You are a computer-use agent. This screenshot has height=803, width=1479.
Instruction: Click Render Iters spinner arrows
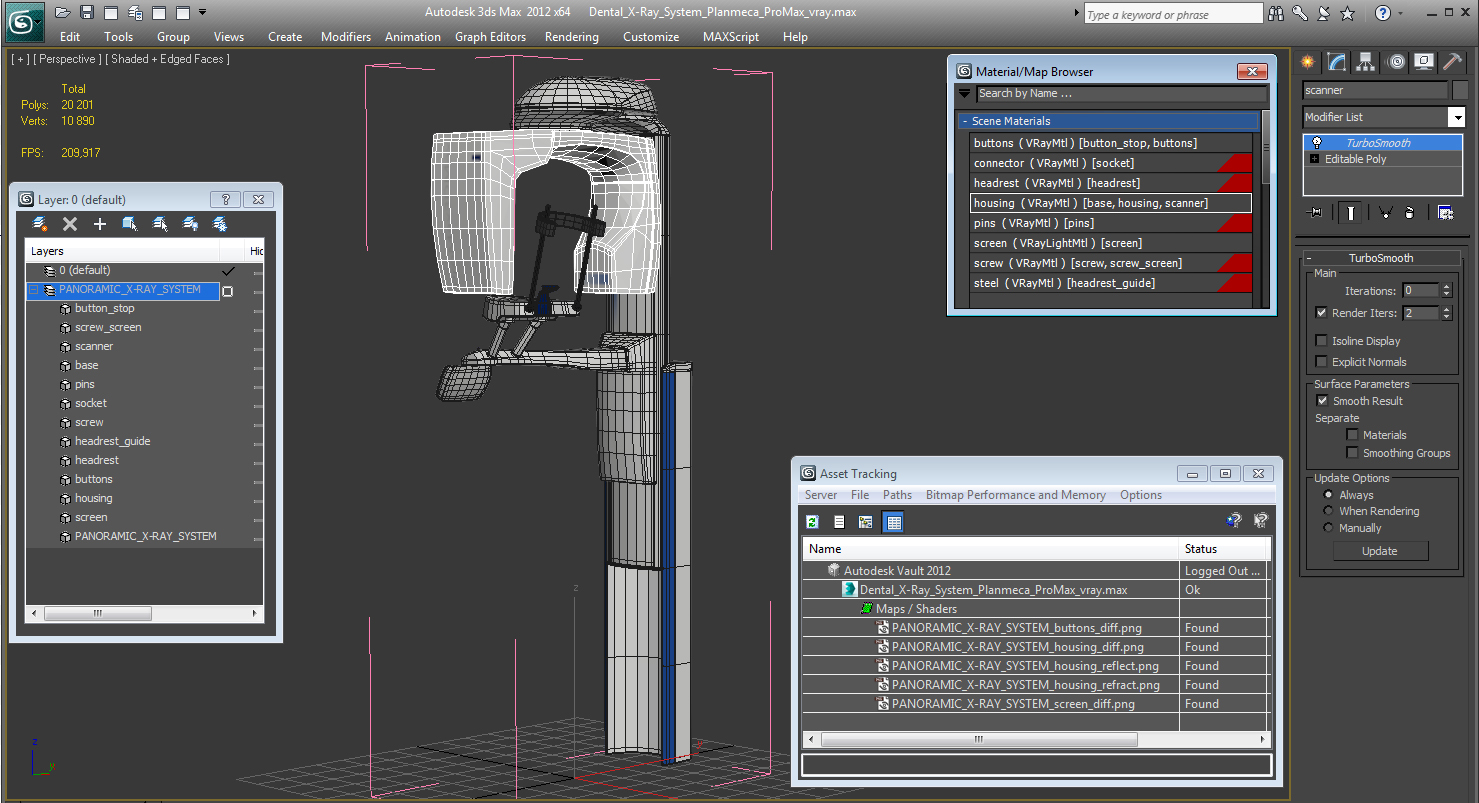coord(1447,313)
